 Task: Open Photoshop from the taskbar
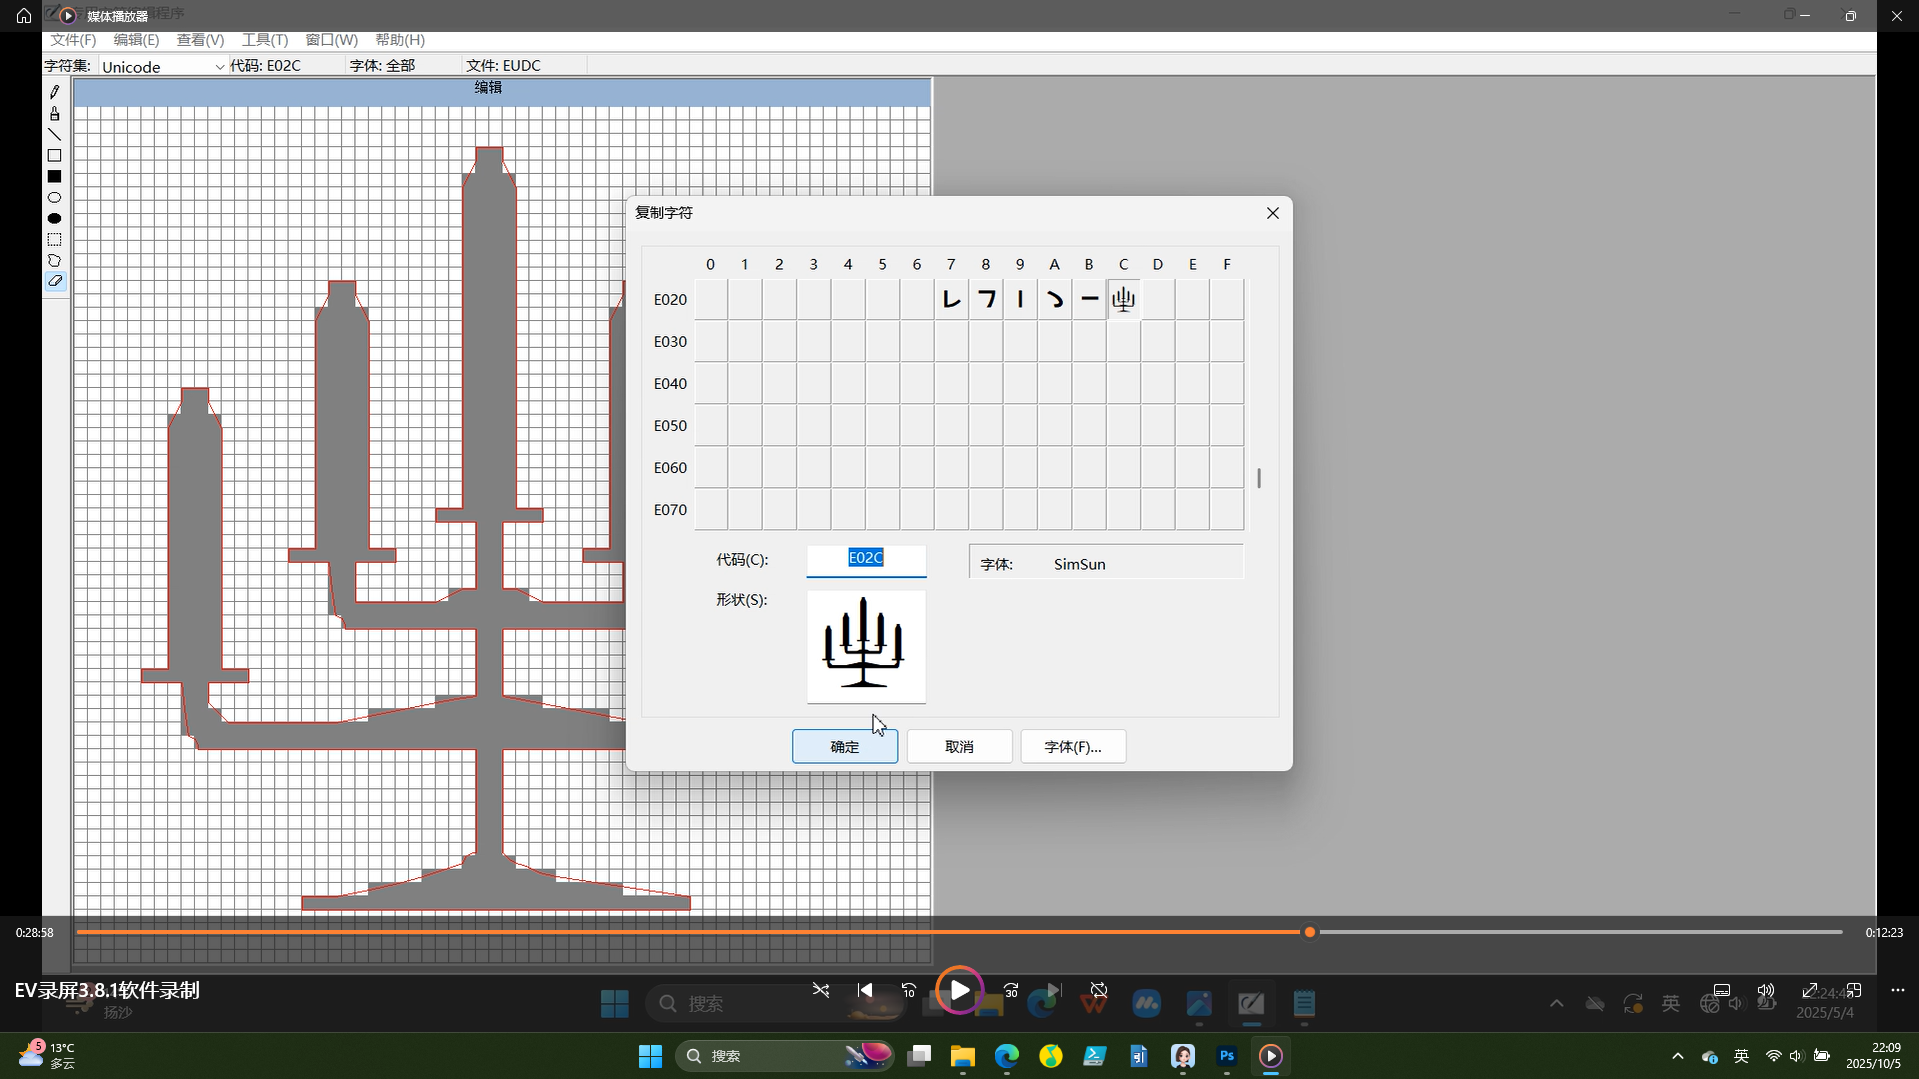pos(1227,1056)
